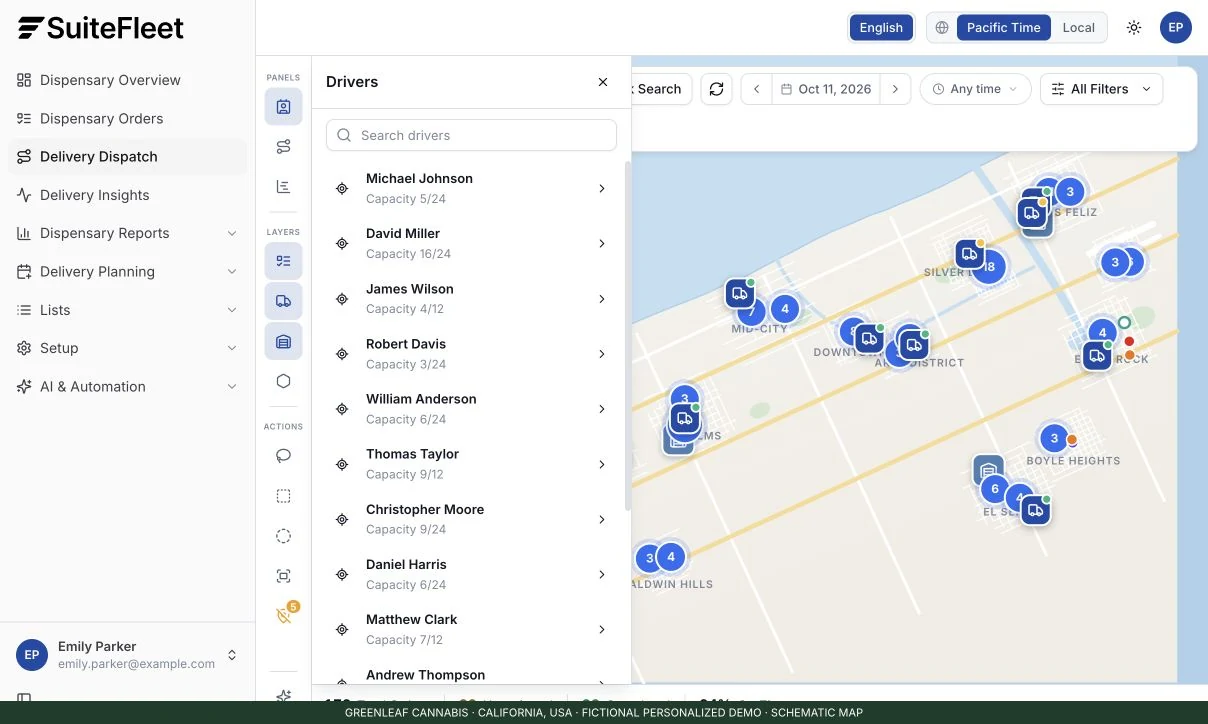The image size is (1208, 724).
Task: Click the Search button on map toolbar
Action: (x=659, y=89)
